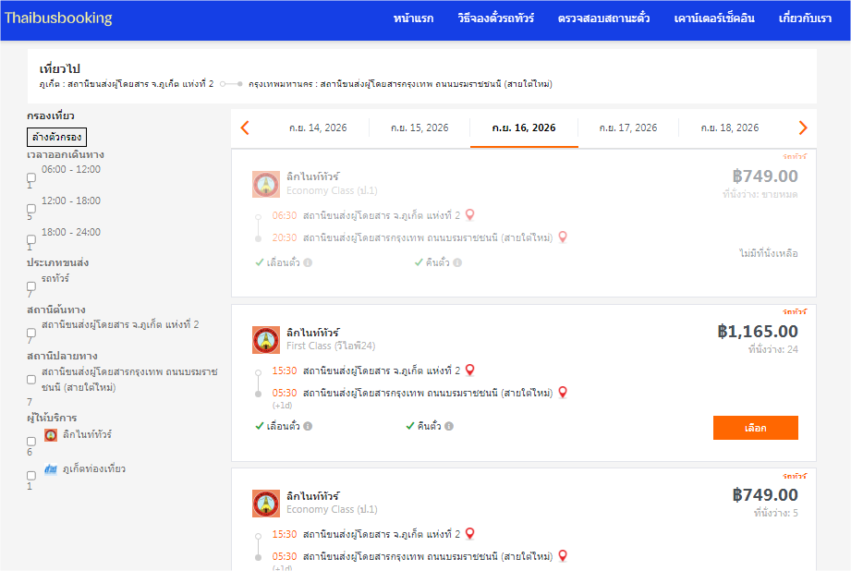Click operator logo on First Class trip
Screen dimensions: 851x571
[266, 340]
